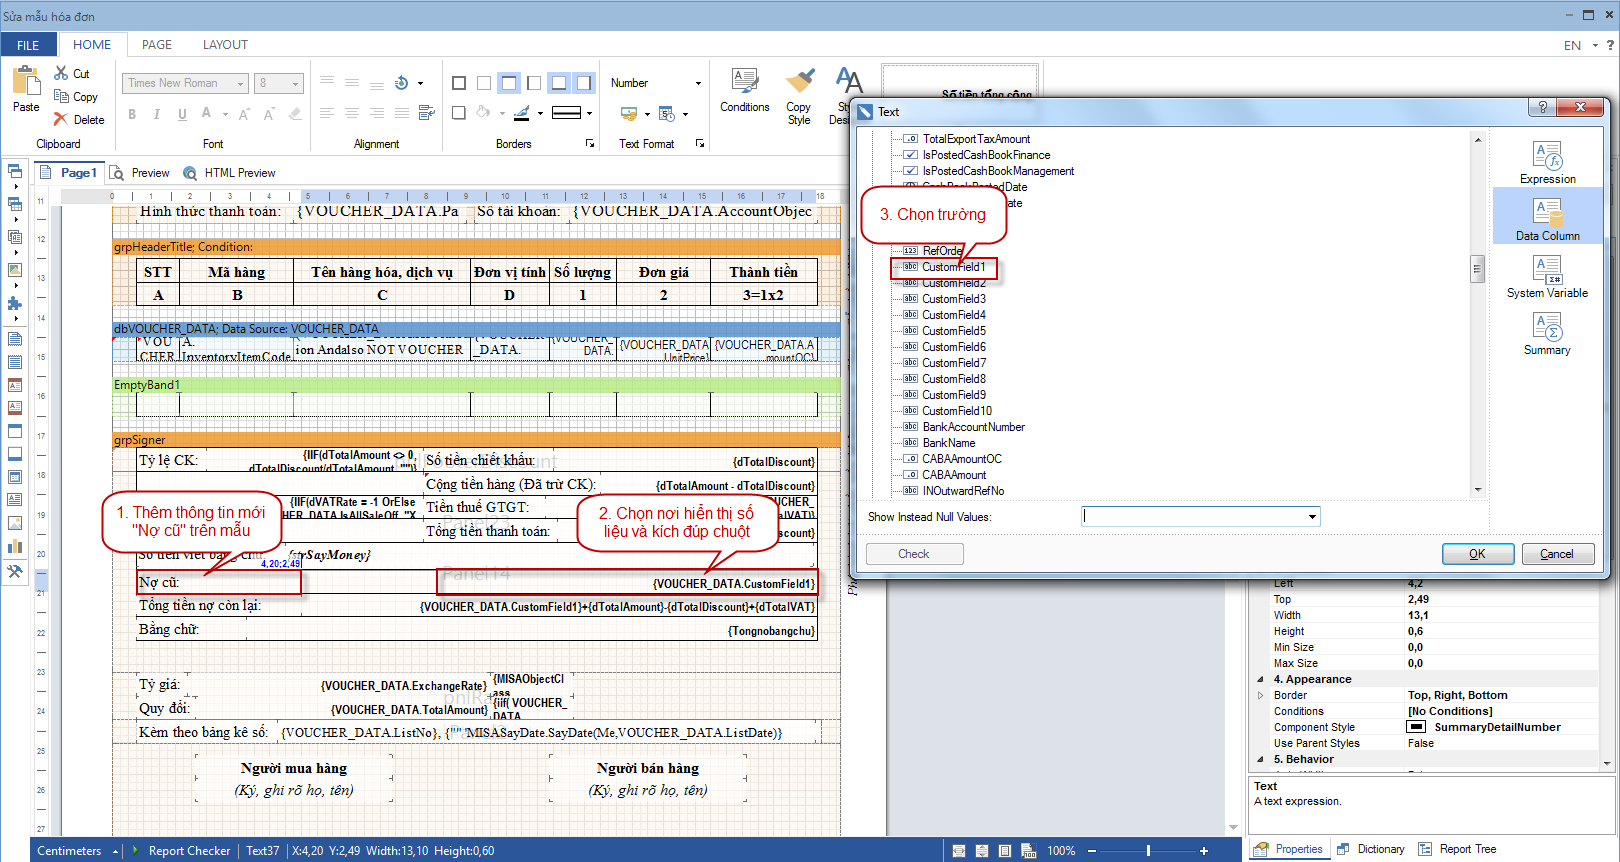Screen dimensions: 1620x862
Task: Switch to the HOME ribbon tab
Action: point(92,45)
